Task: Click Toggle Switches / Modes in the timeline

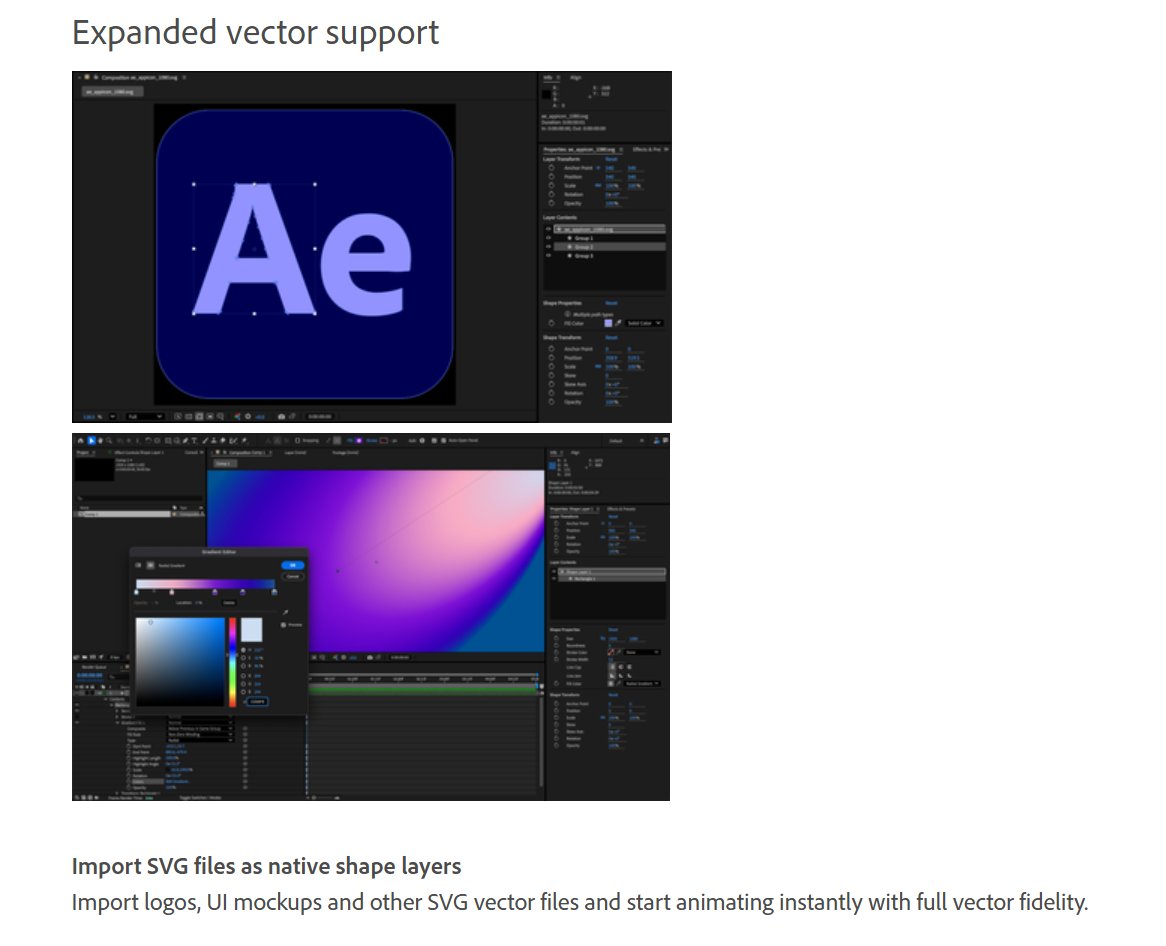Action: click(200, 797)
